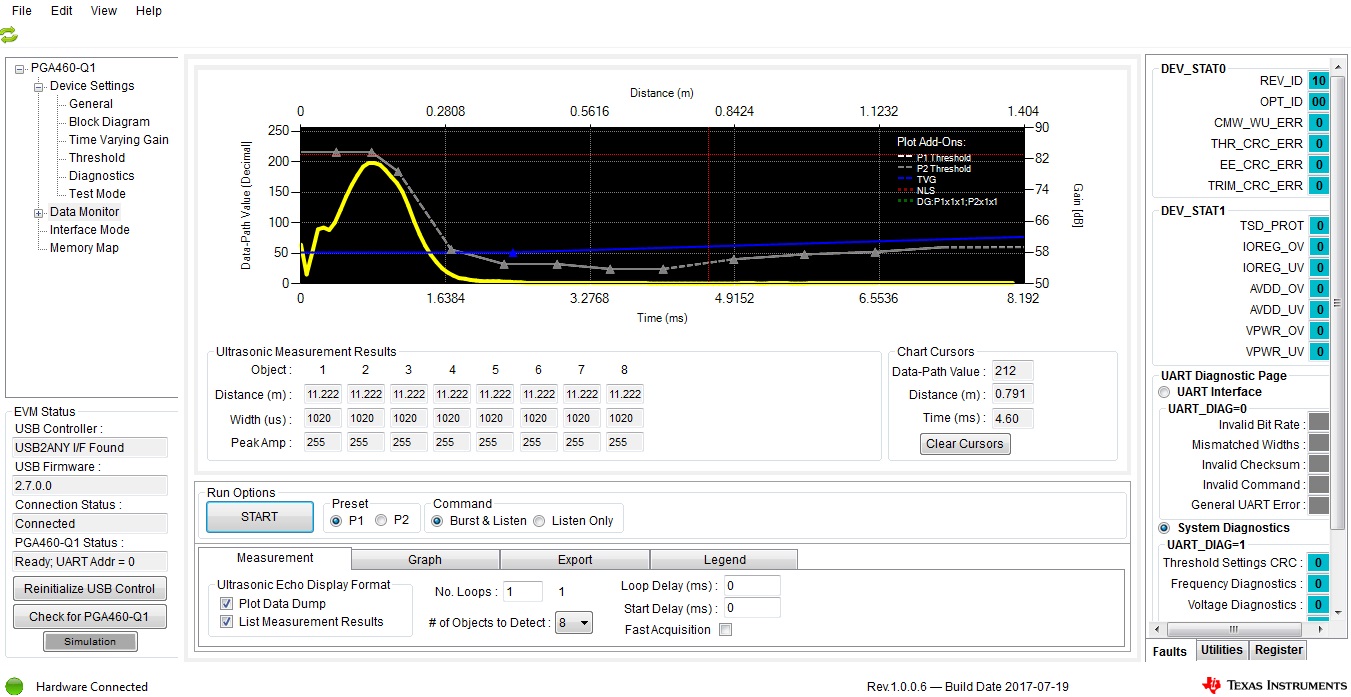This screenshot has width=1351, height=697.
Task: Open General under Device Settings
Action: pos(91,104)
